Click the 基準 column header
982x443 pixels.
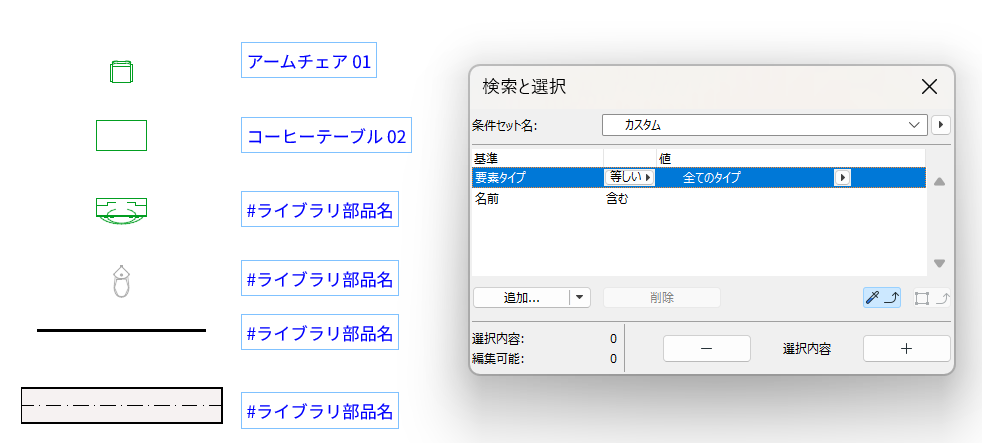click(x=485, y=157)
